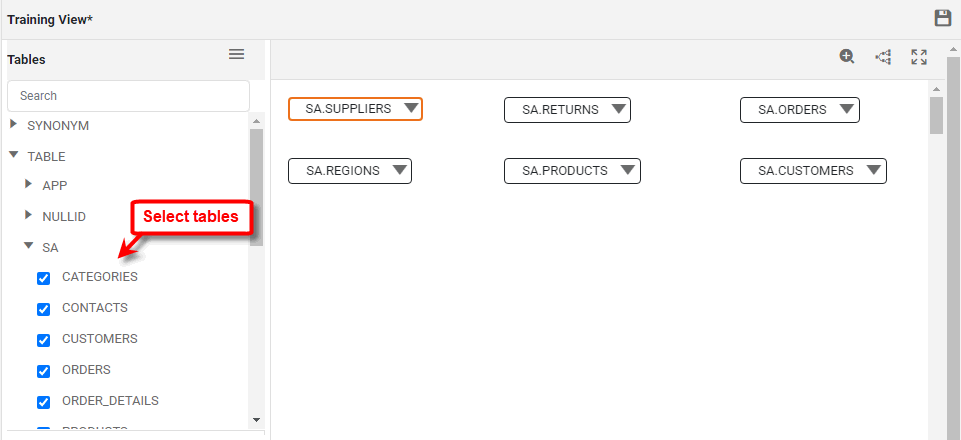The height and width of the screenshot is (440, 961).
Task: Select the NULLID schema item
Action: coord(64,216)
